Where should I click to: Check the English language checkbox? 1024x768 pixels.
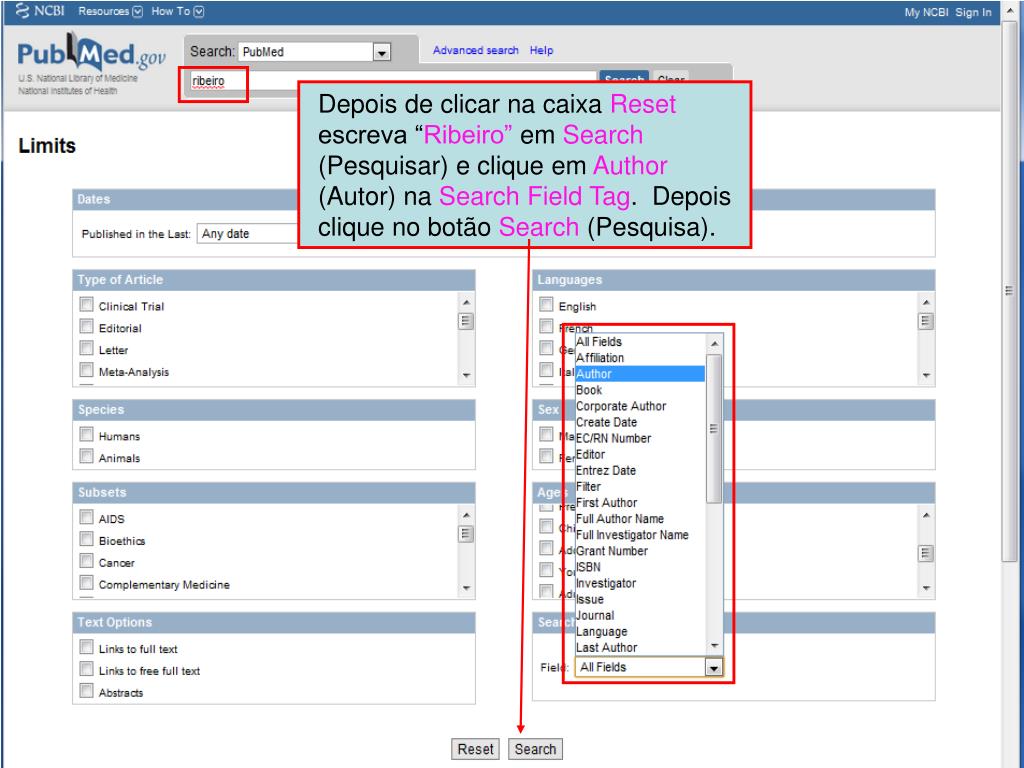546,304
